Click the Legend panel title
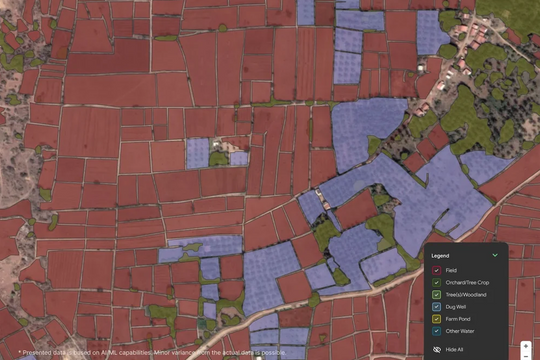This screenshot has width=540, height=360. tap(440, 256)
